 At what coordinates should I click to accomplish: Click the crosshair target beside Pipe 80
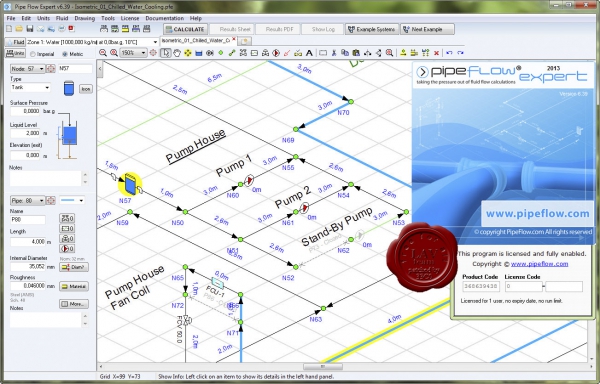coord(51,200)
